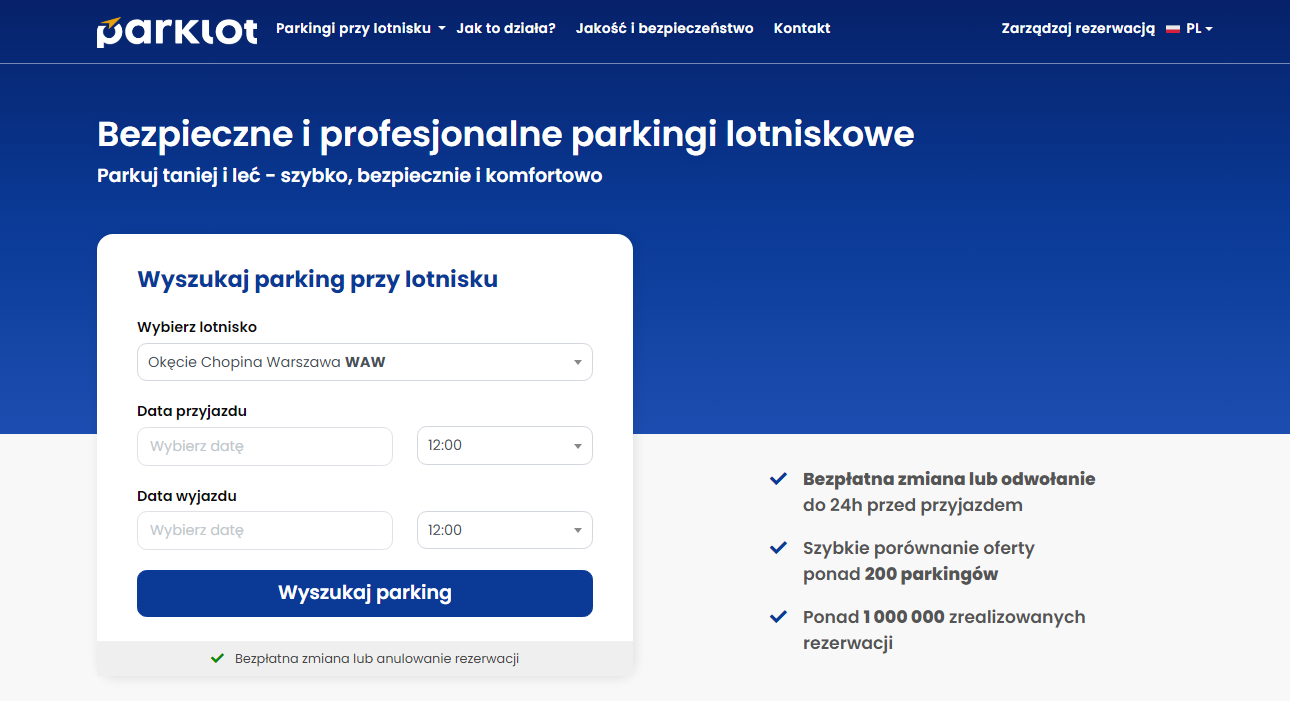Expand the Parkingi przy lotnisku menu
Screen dimensions: 1290x701
point(360,28)
